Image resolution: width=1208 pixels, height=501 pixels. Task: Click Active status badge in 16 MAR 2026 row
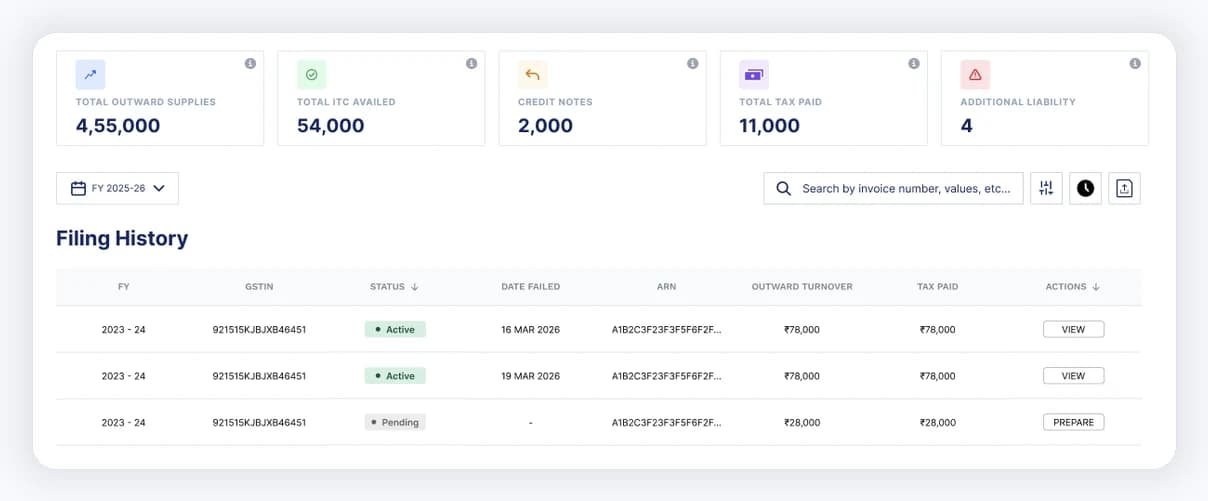coord(395,329)
